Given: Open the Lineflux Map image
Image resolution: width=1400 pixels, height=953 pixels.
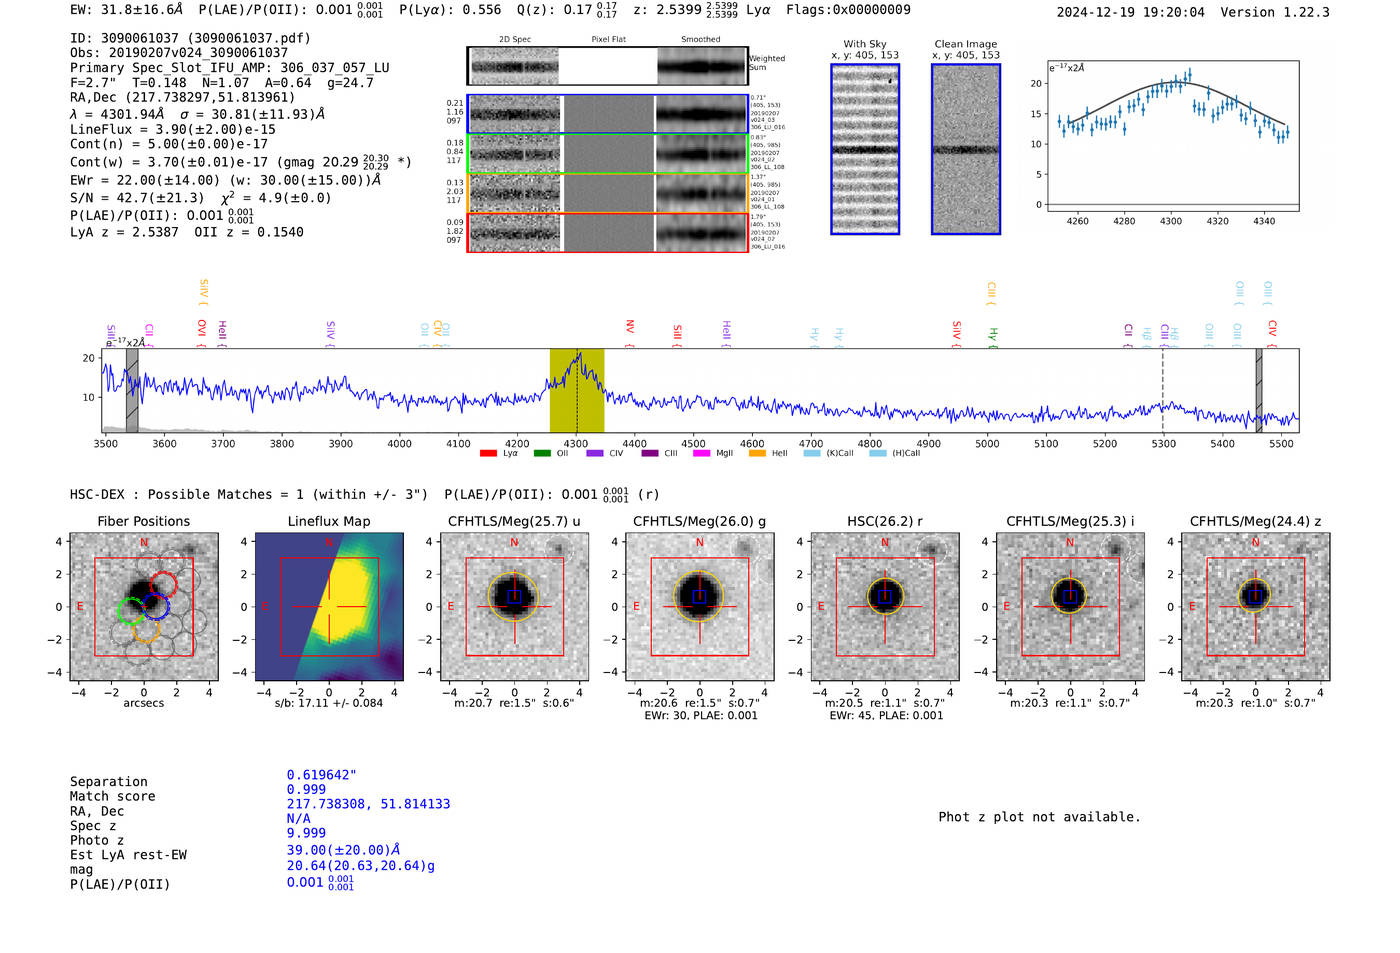Looking at the screenshot, I should click(329, 607).
